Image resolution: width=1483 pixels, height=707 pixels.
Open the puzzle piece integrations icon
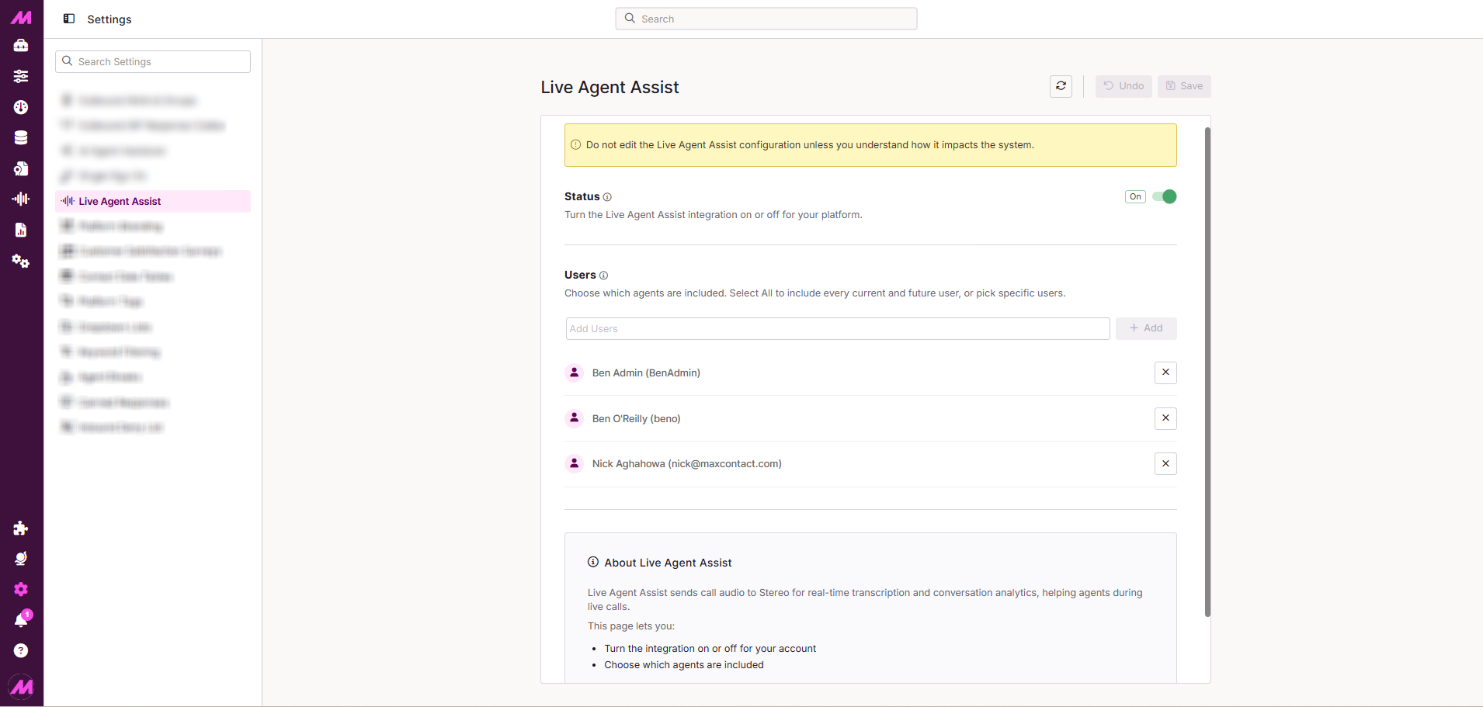coord(21,528)
